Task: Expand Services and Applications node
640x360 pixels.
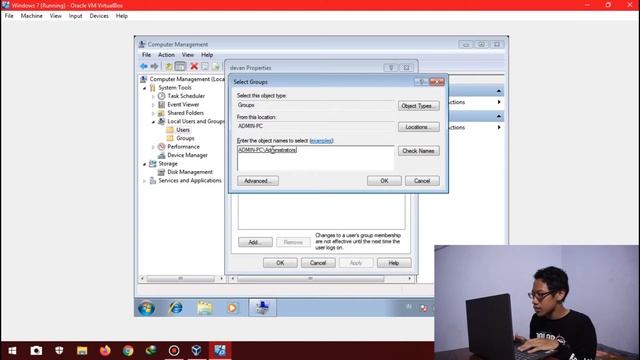Action: (144, 180)
